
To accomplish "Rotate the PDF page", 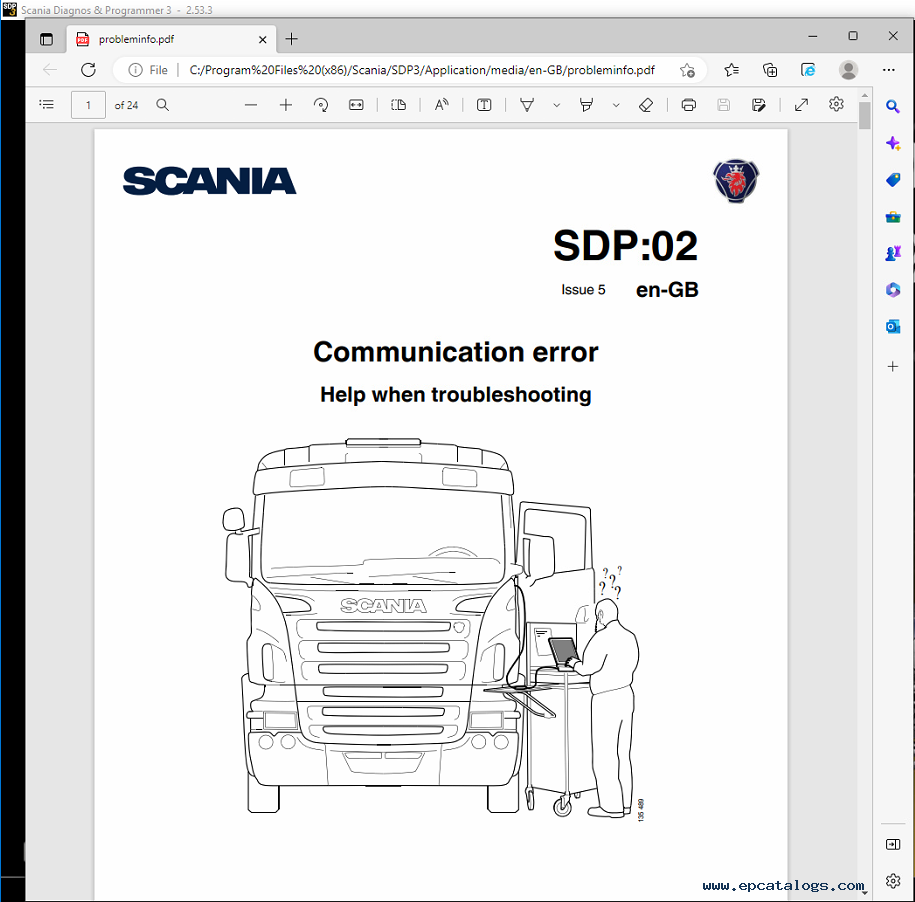I will 321,105.
